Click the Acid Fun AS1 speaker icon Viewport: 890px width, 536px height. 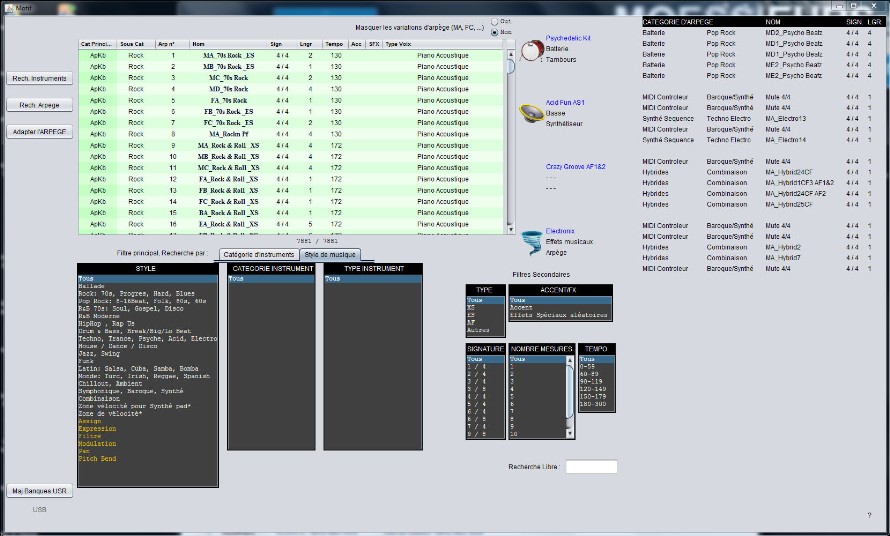click(531, 114)
